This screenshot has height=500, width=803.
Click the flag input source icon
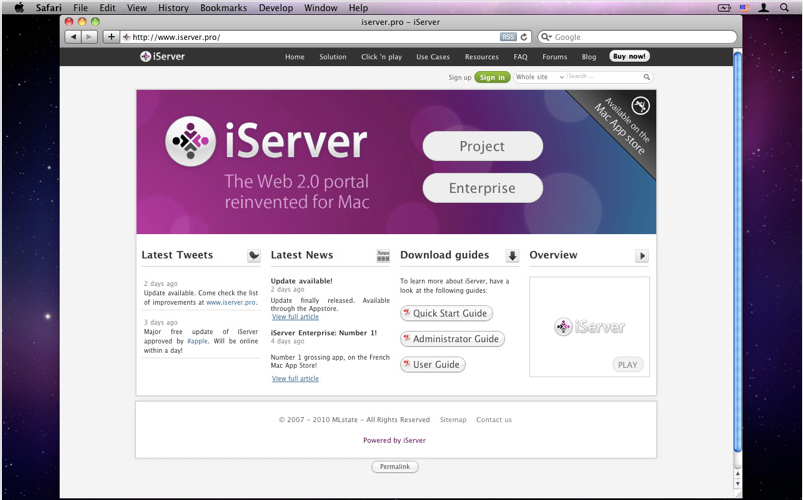click(745, 8)
